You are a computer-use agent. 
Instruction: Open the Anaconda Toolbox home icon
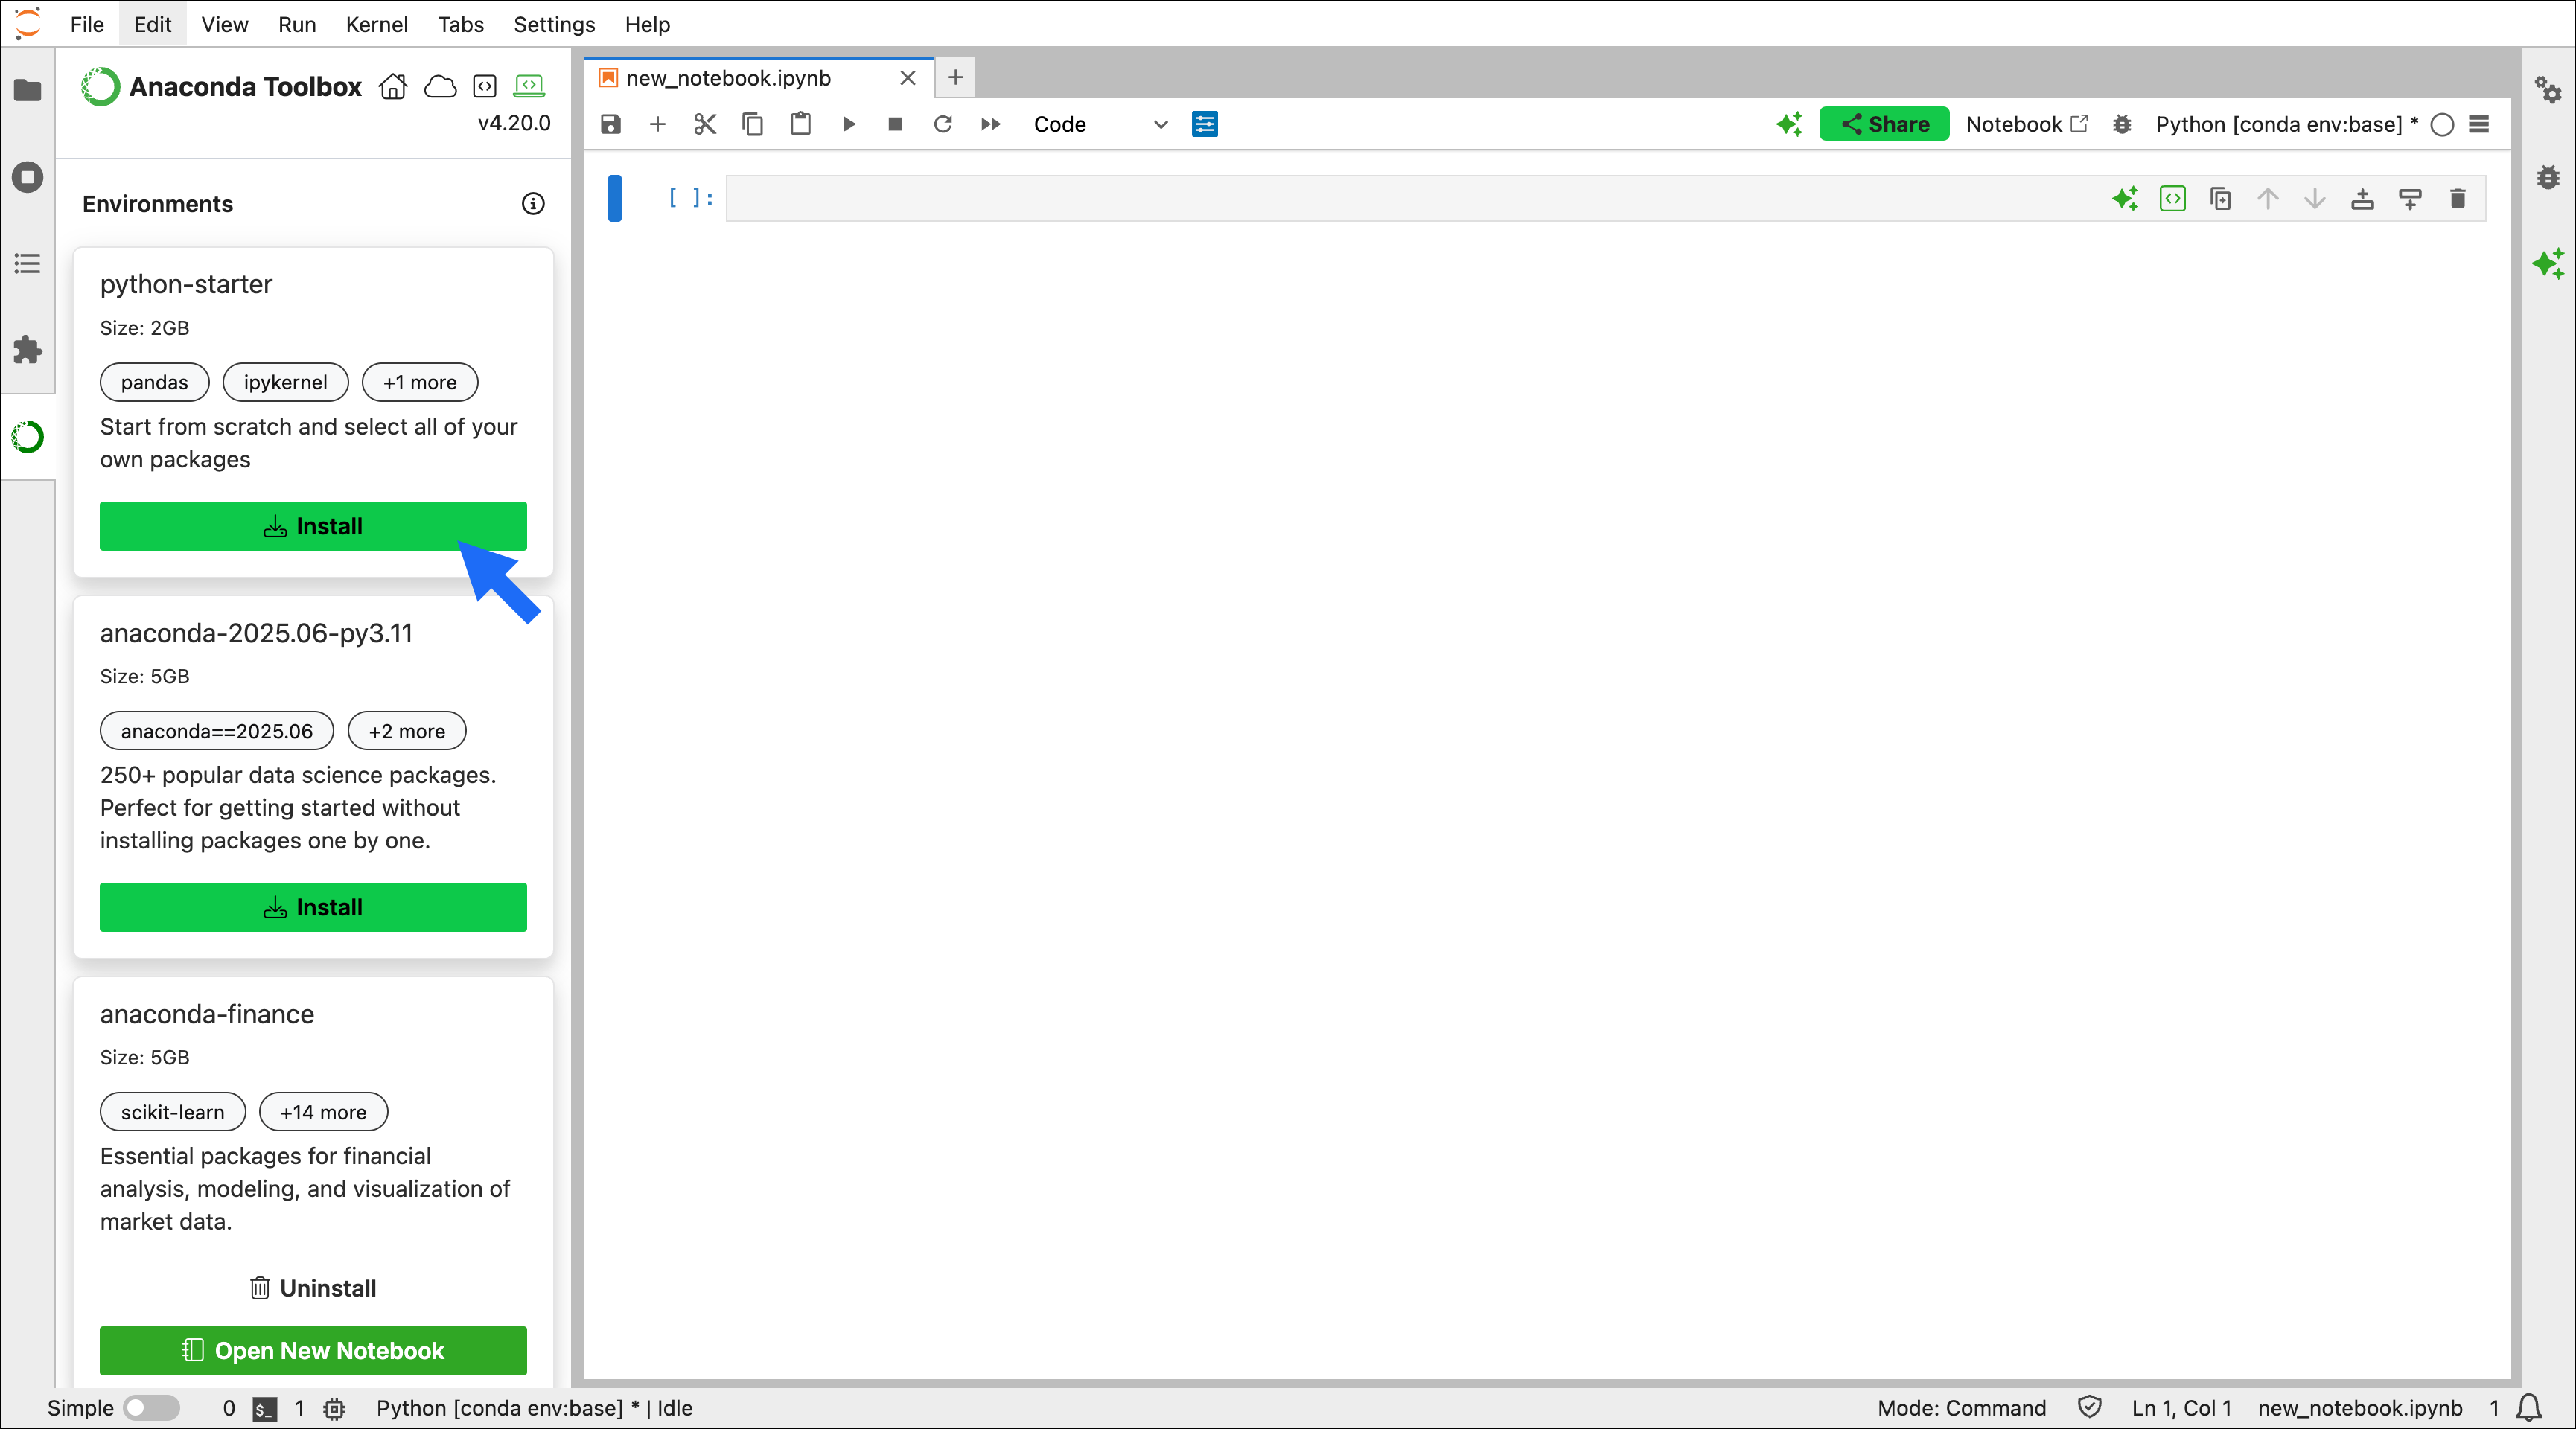click(393, 87)
